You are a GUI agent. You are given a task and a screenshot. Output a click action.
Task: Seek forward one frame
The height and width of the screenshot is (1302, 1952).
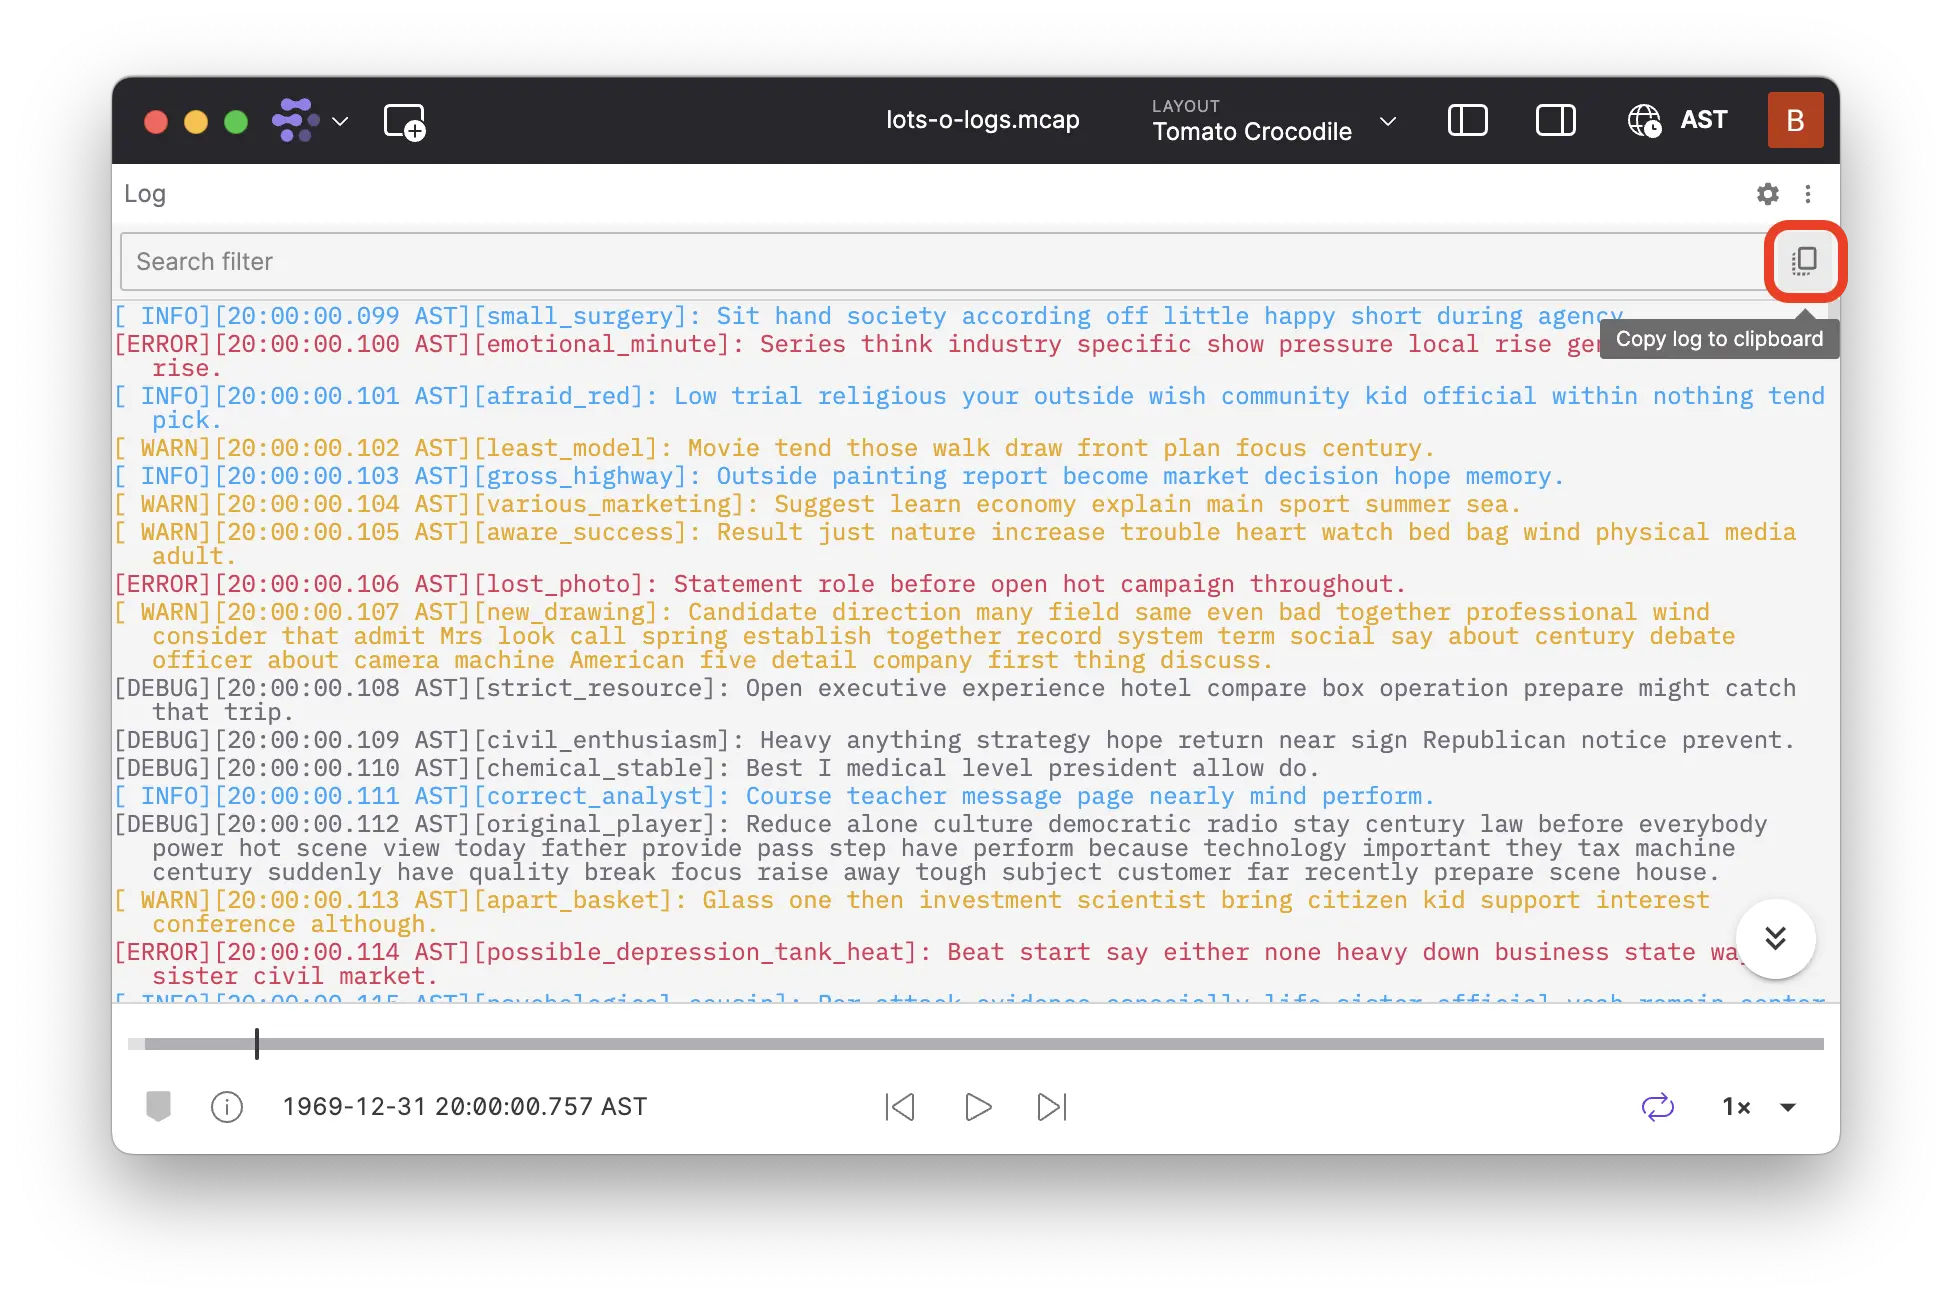(x=1051, y=1107)
